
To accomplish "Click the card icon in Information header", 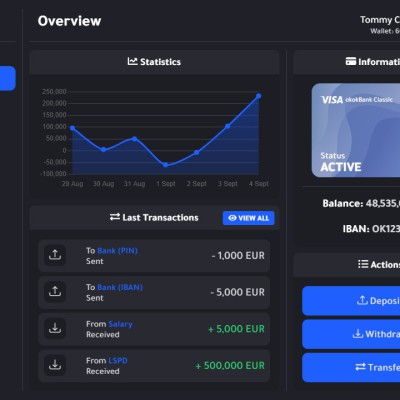I will 351,61.
